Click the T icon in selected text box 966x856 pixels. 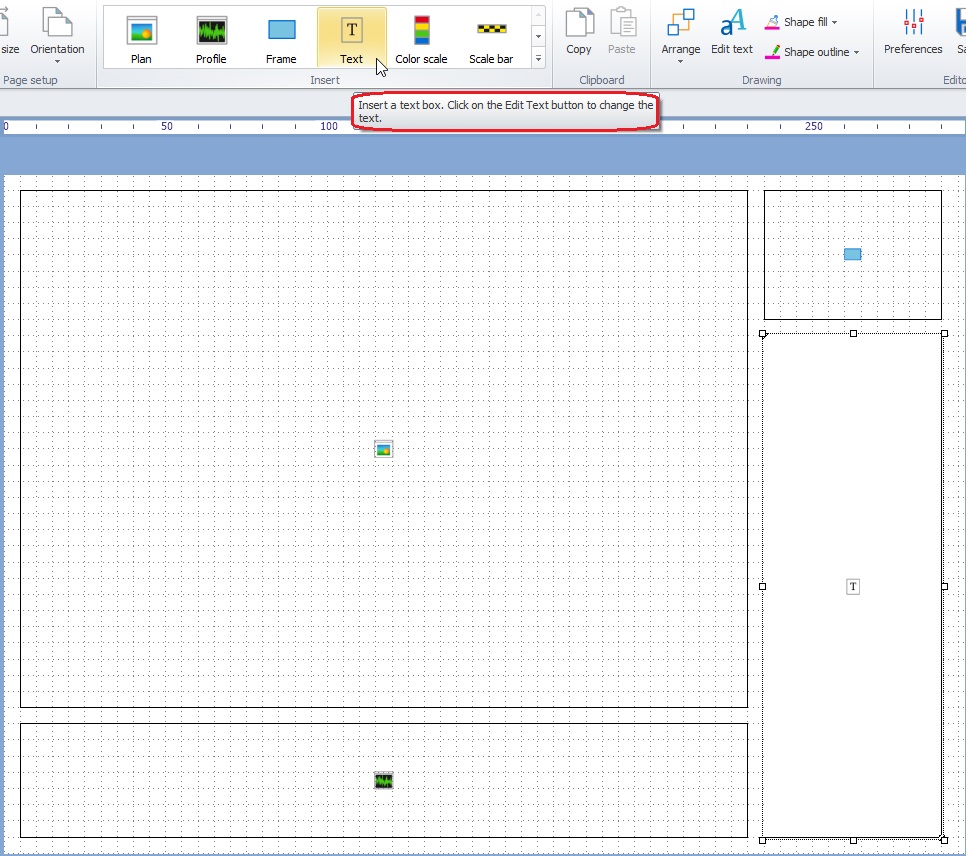(x=853, y=587)
